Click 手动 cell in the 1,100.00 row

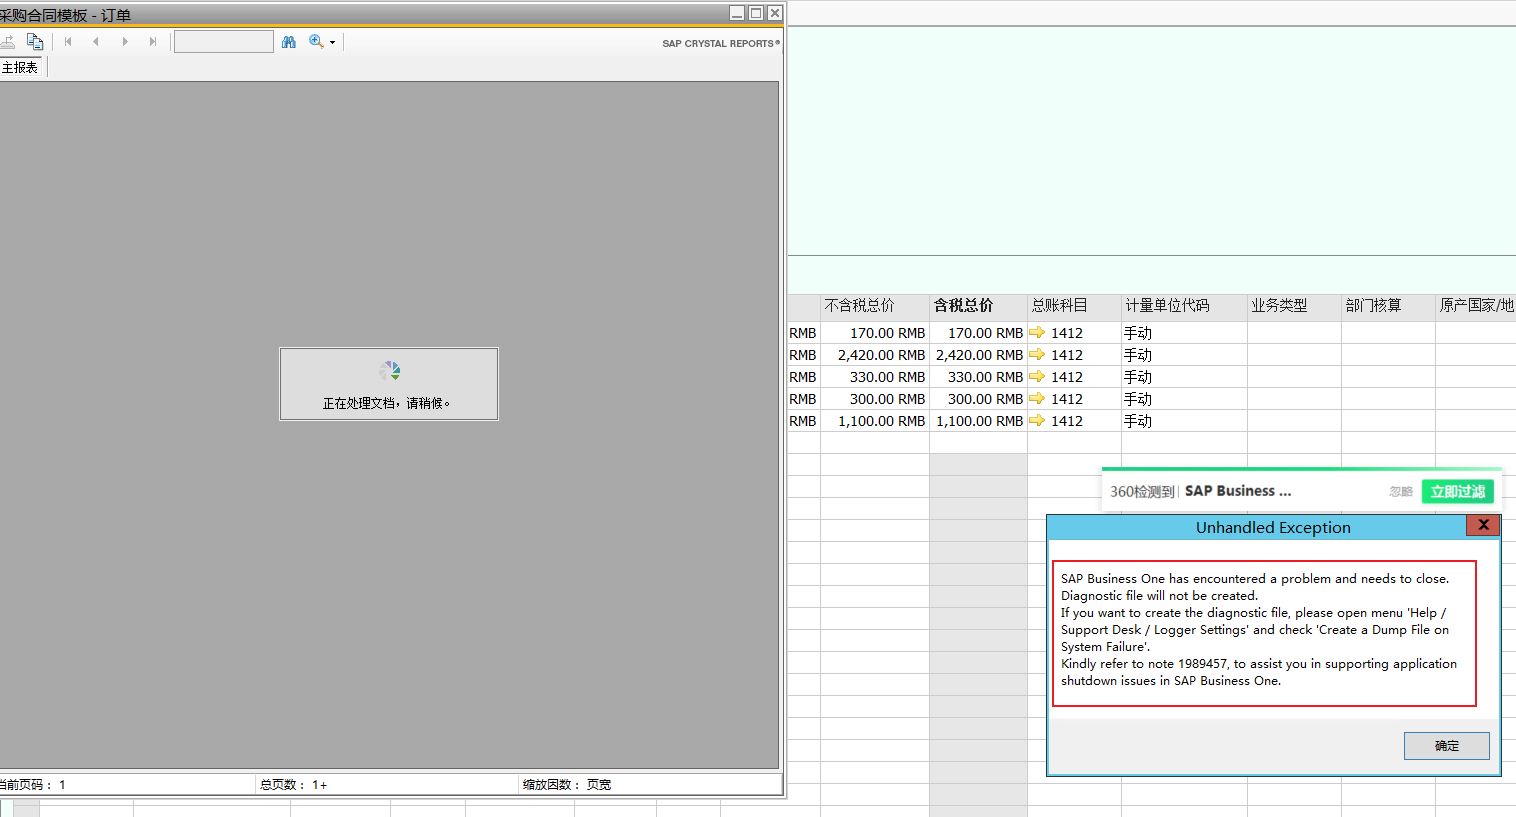pos(1184,421)
